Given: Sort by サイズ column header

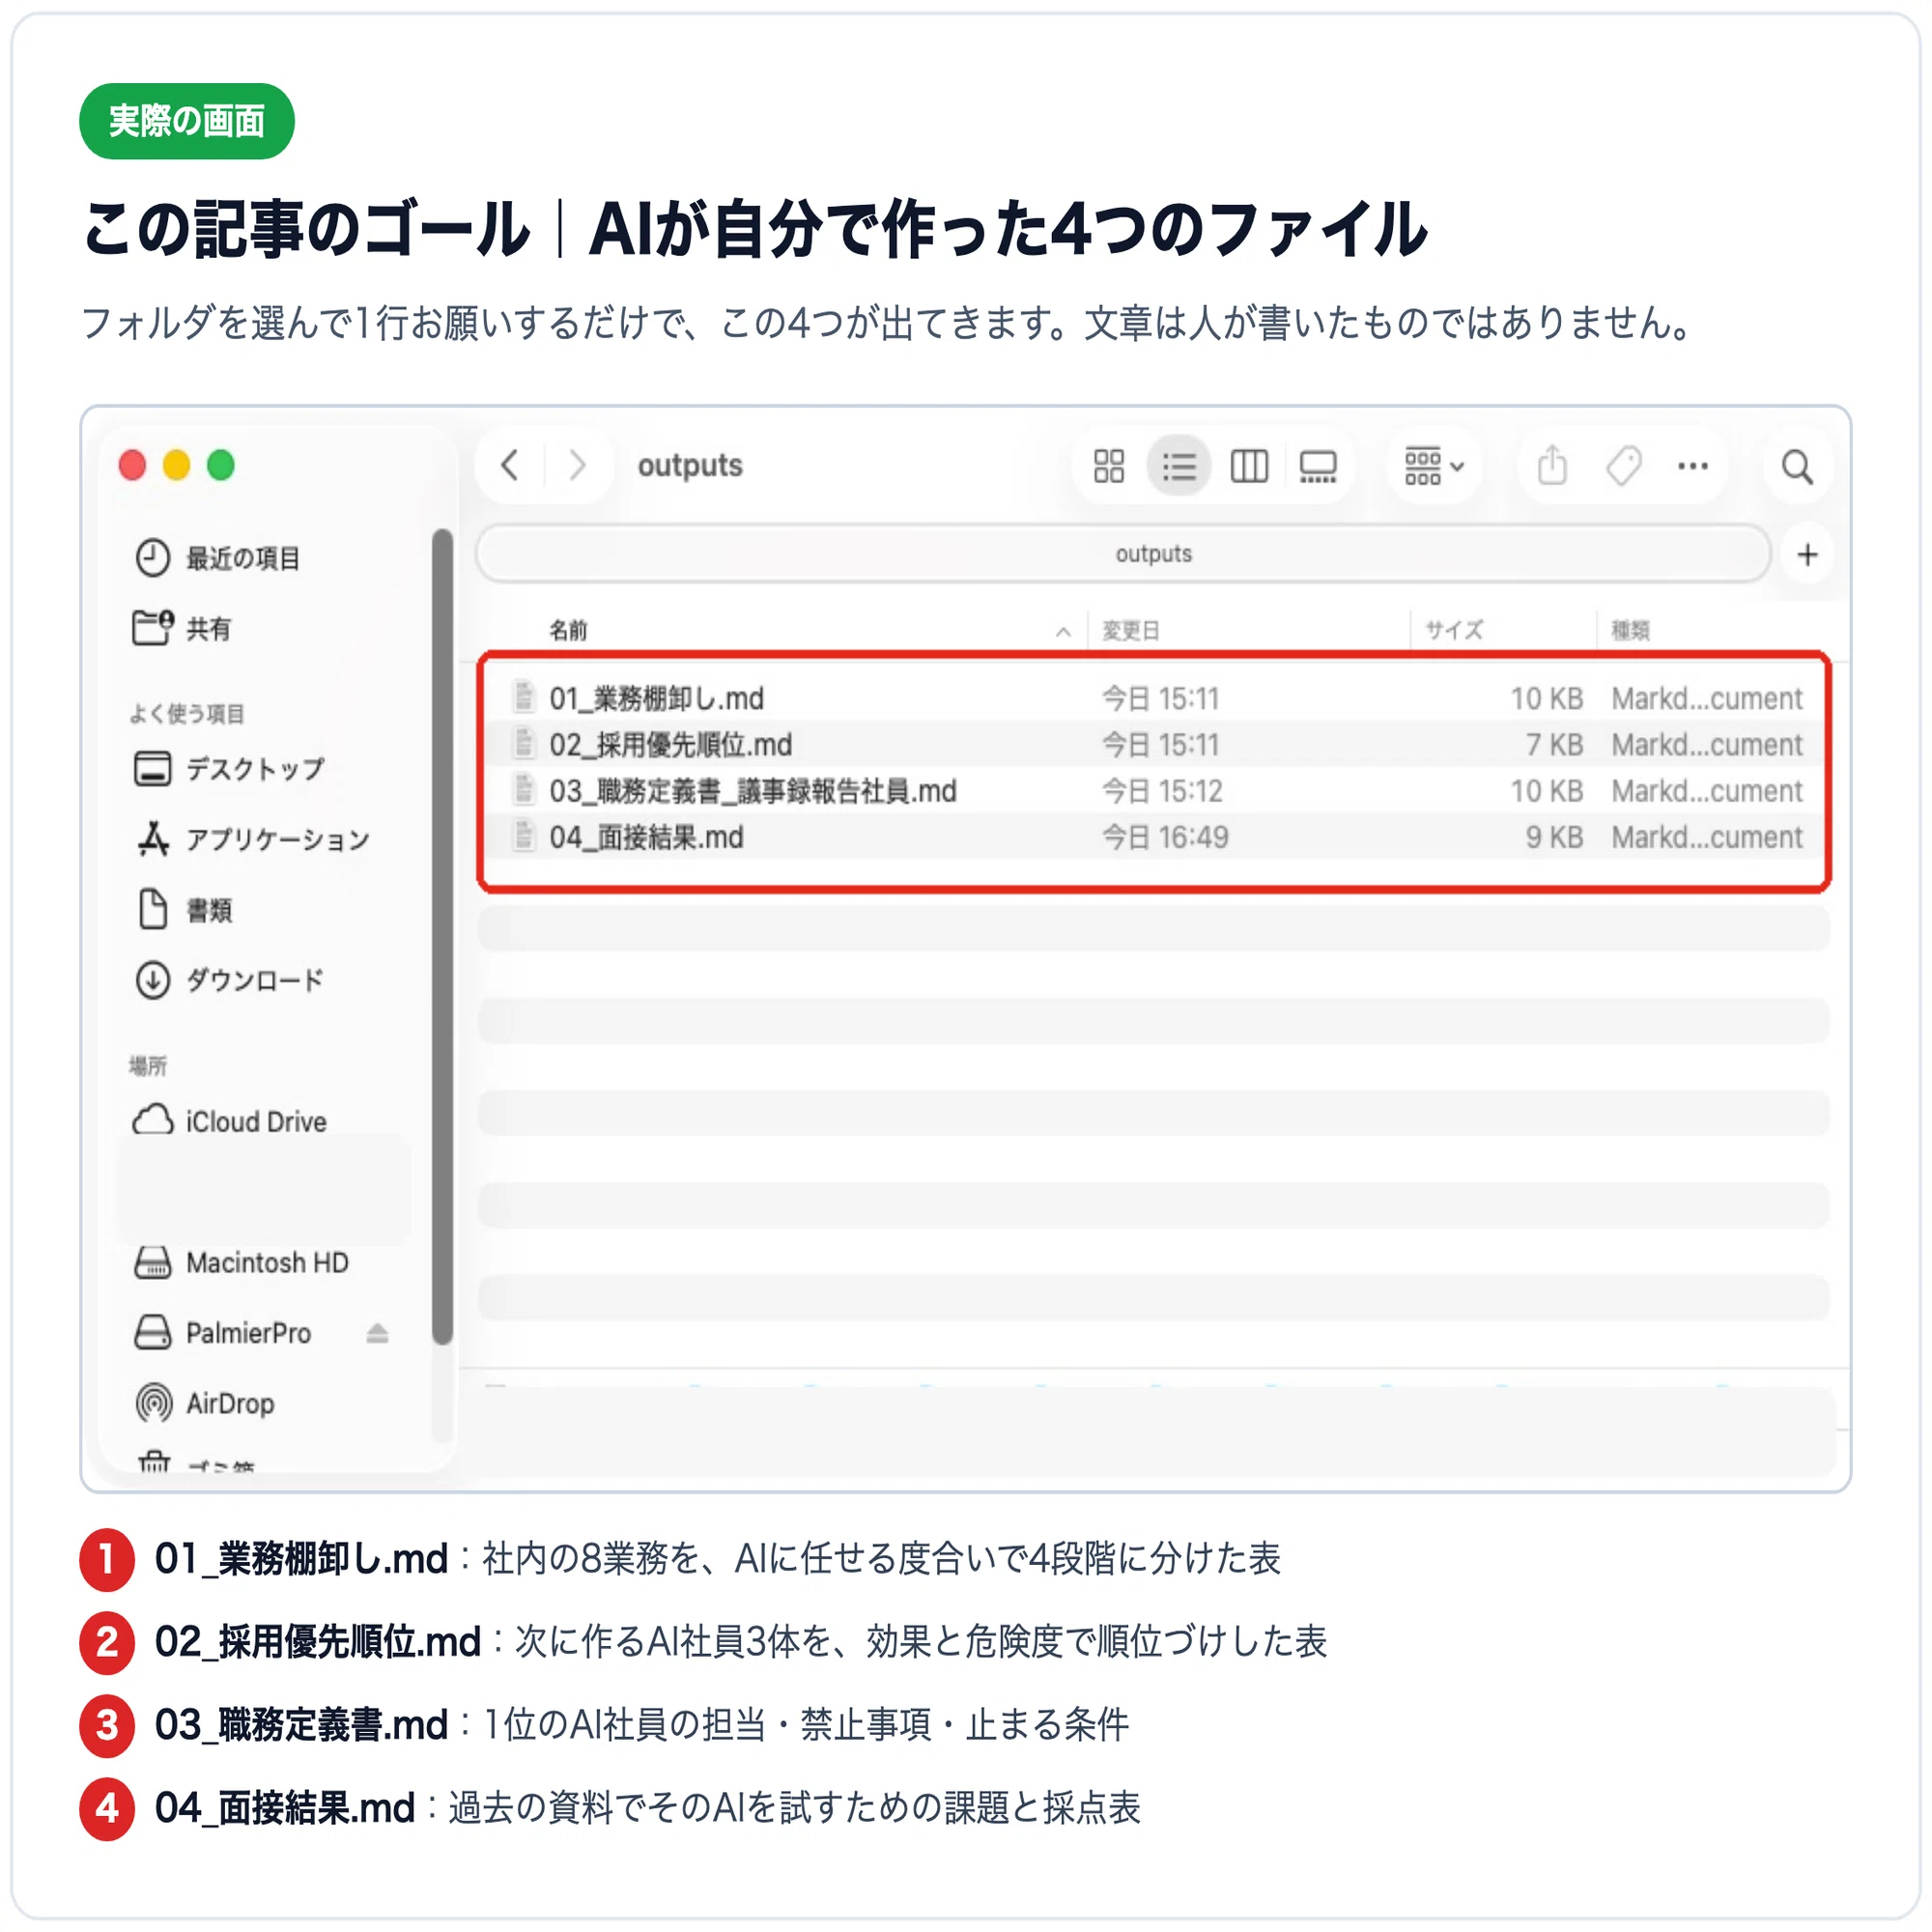Looking at the screenshot, I should tap(1453, 630).
